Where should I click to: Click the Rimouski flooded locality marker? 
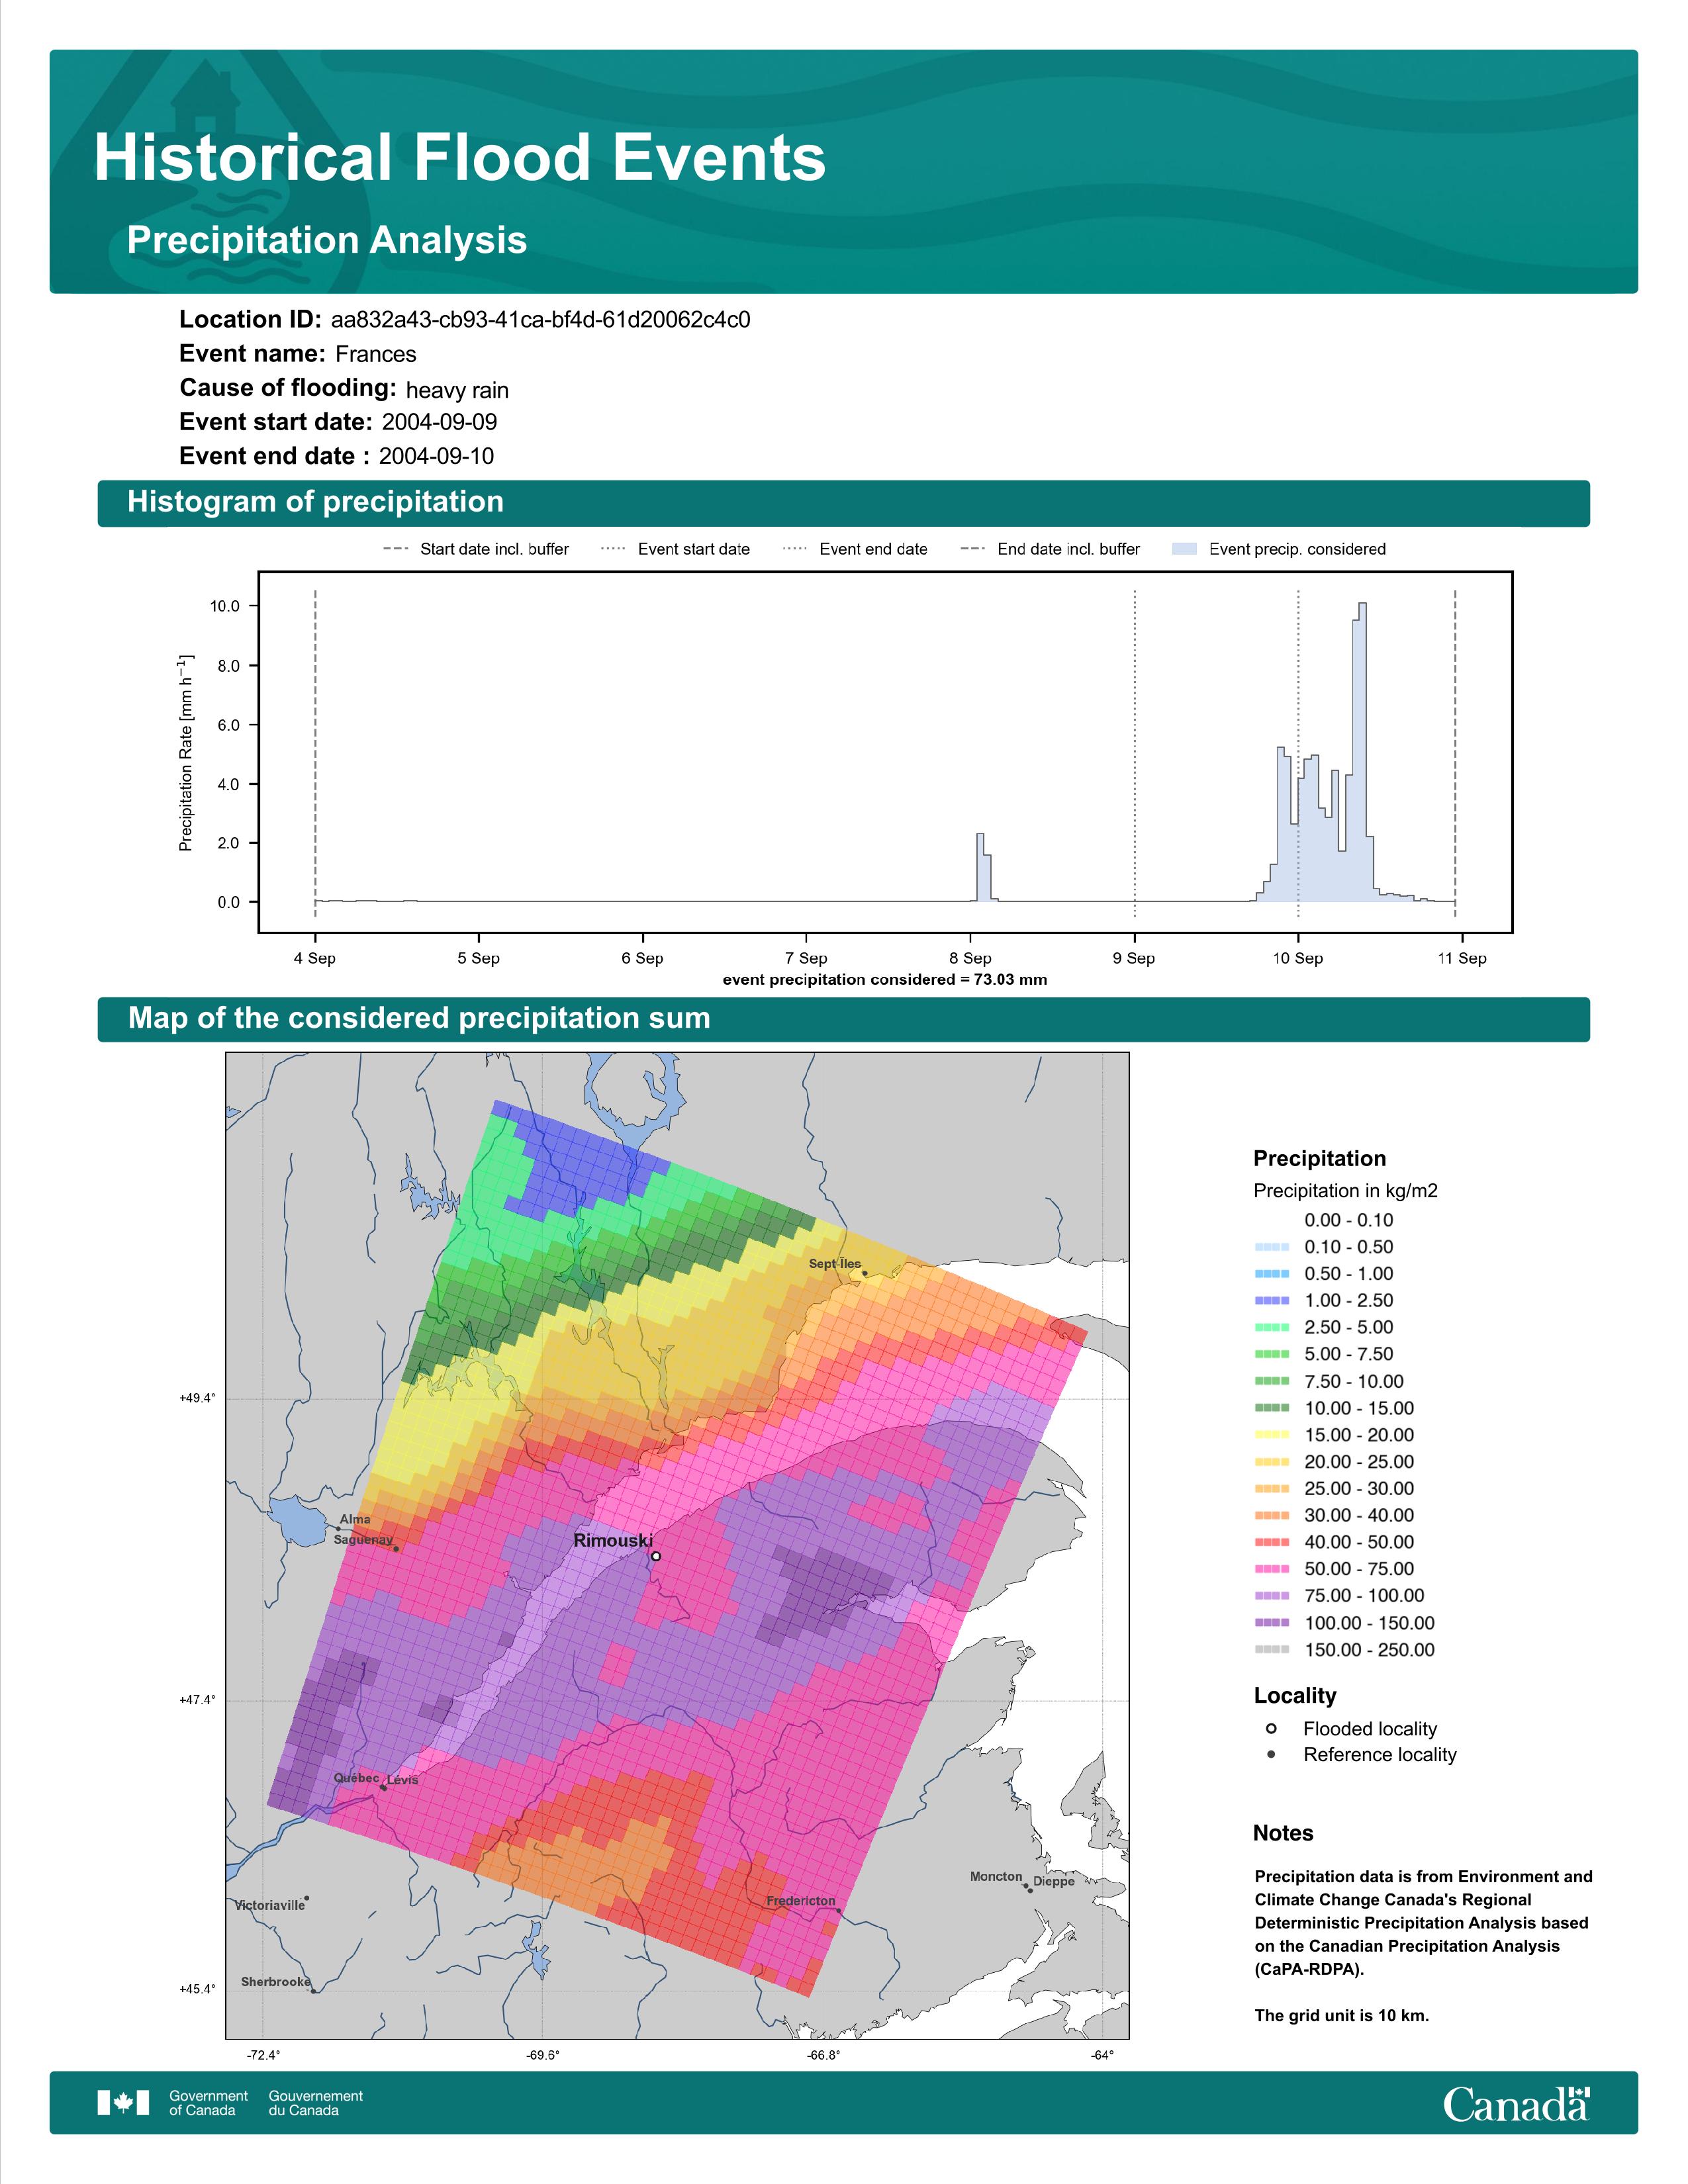pos(656,1556)
